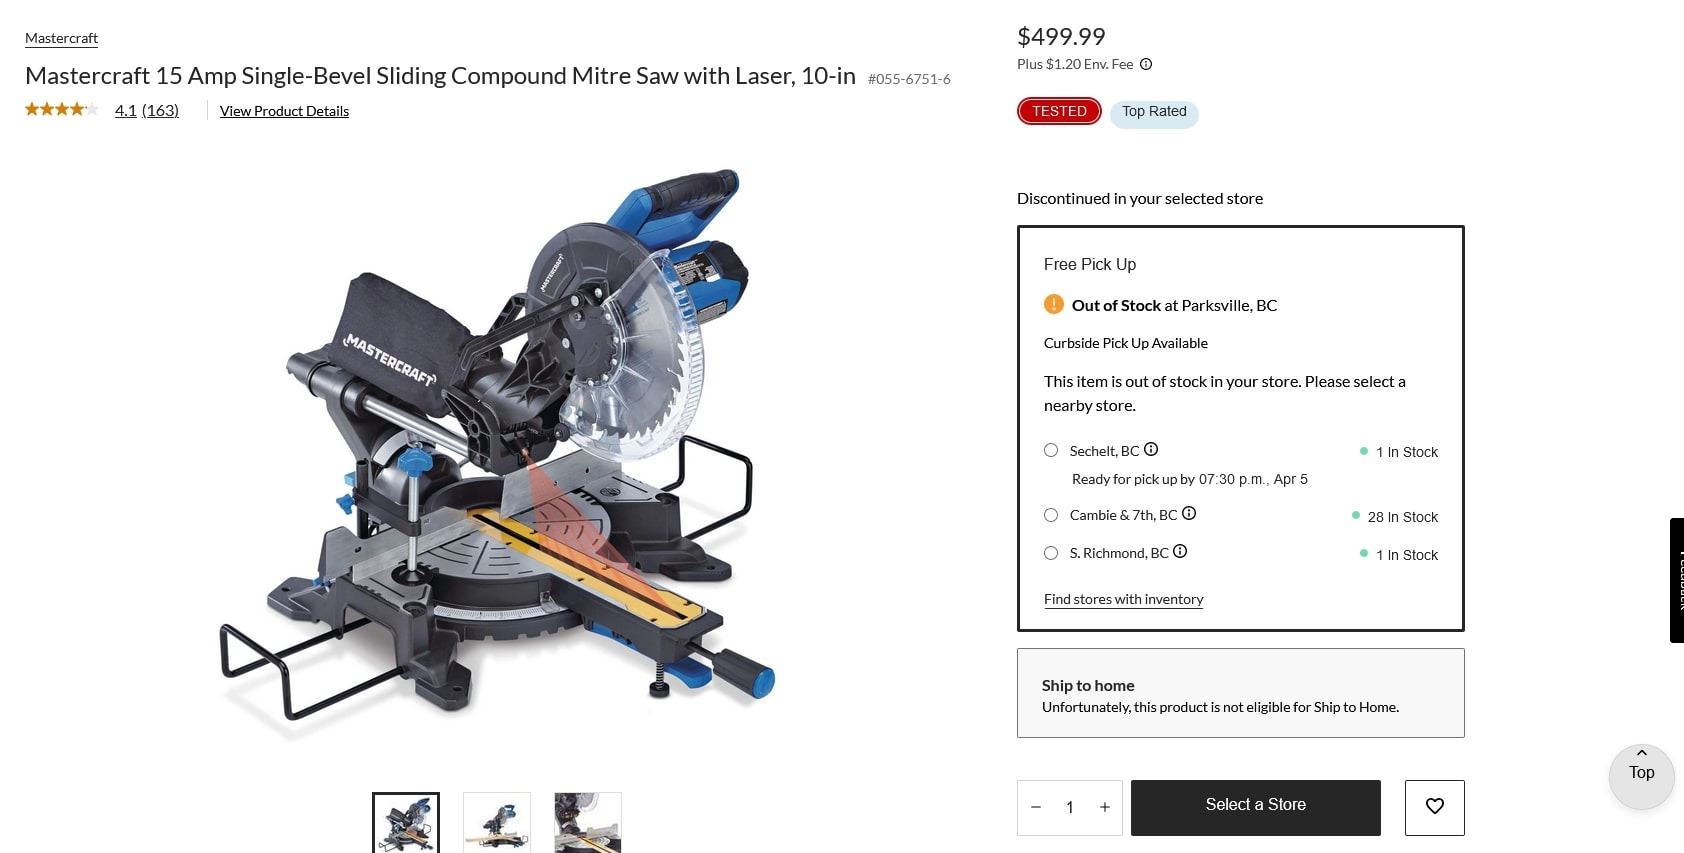Open View Product Details link
Screen dimensions: 1684x853
click(x=284, y=111)
